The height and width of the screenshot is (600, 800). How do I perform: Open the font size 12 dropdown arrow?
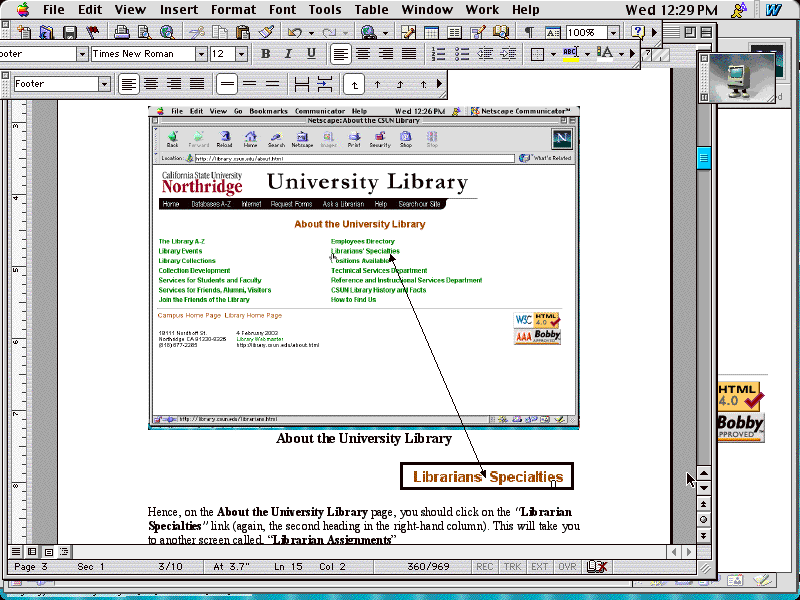[242, 54]
